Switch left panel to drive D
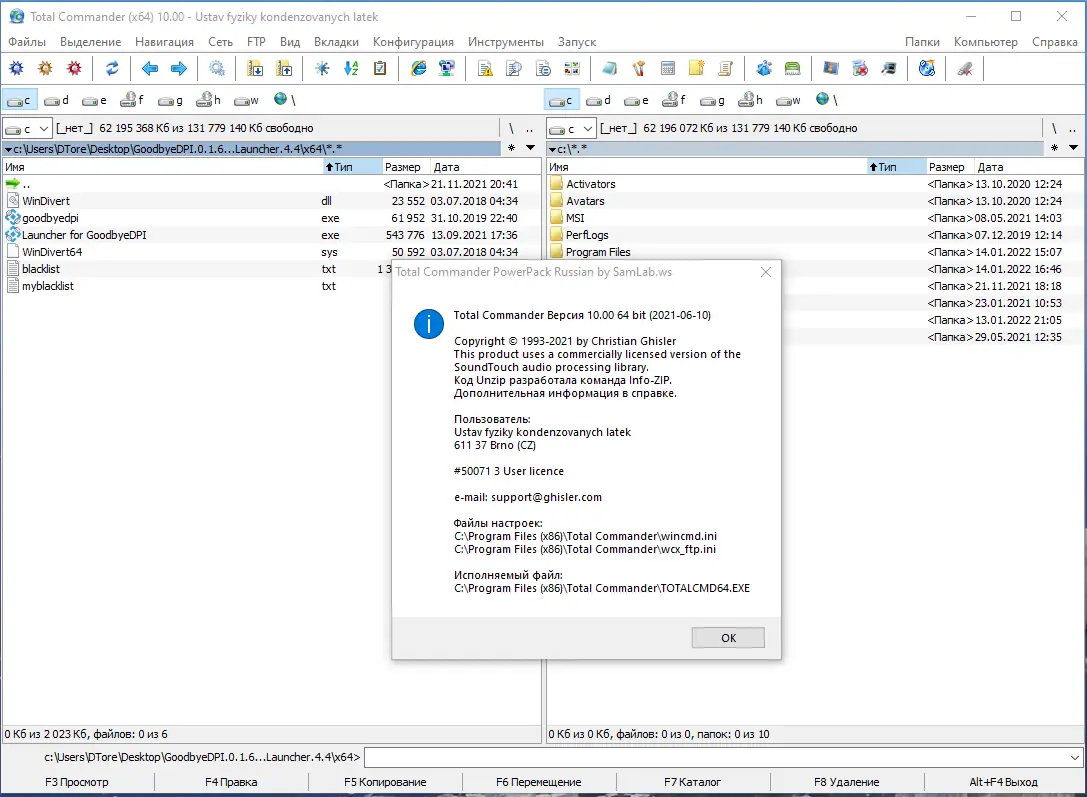The width and height of the screenshot is (1087, 797). 55,99
